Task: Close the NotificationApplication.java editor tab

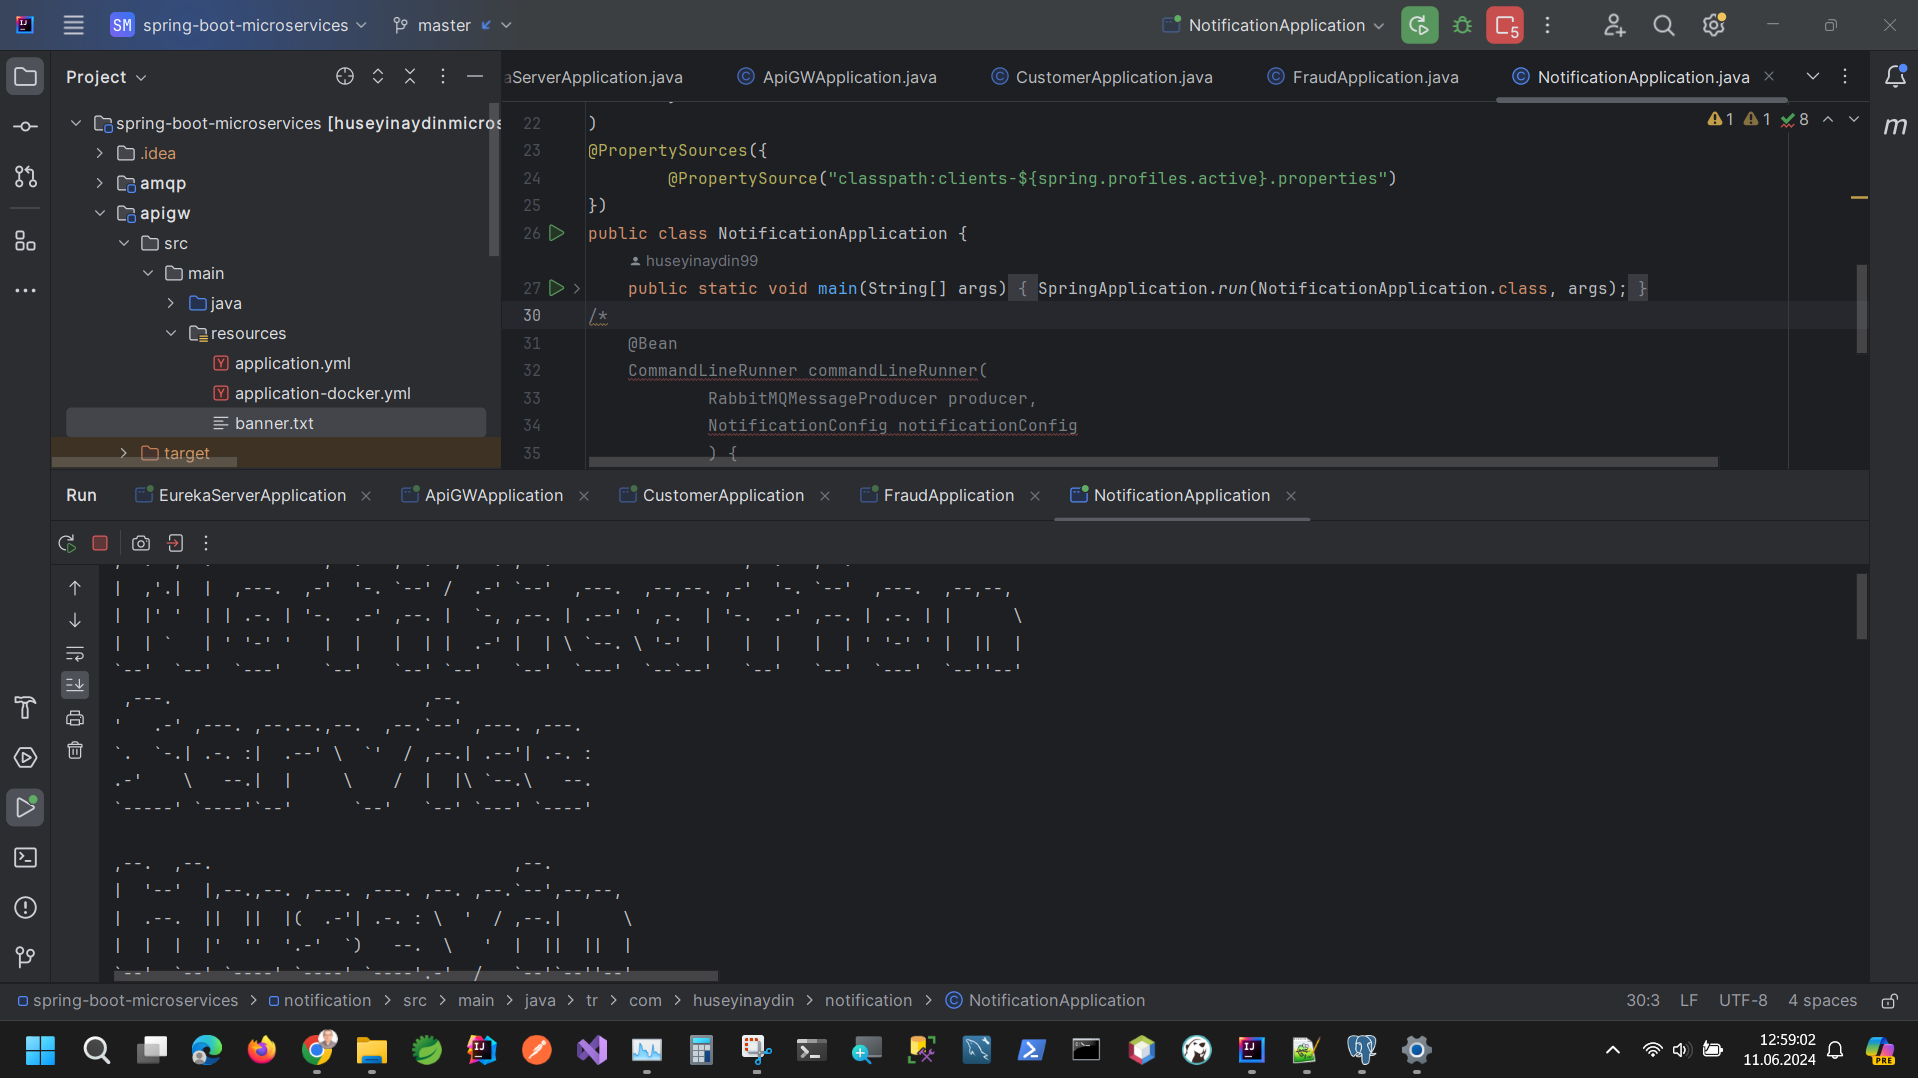Action: (1769, 76)
